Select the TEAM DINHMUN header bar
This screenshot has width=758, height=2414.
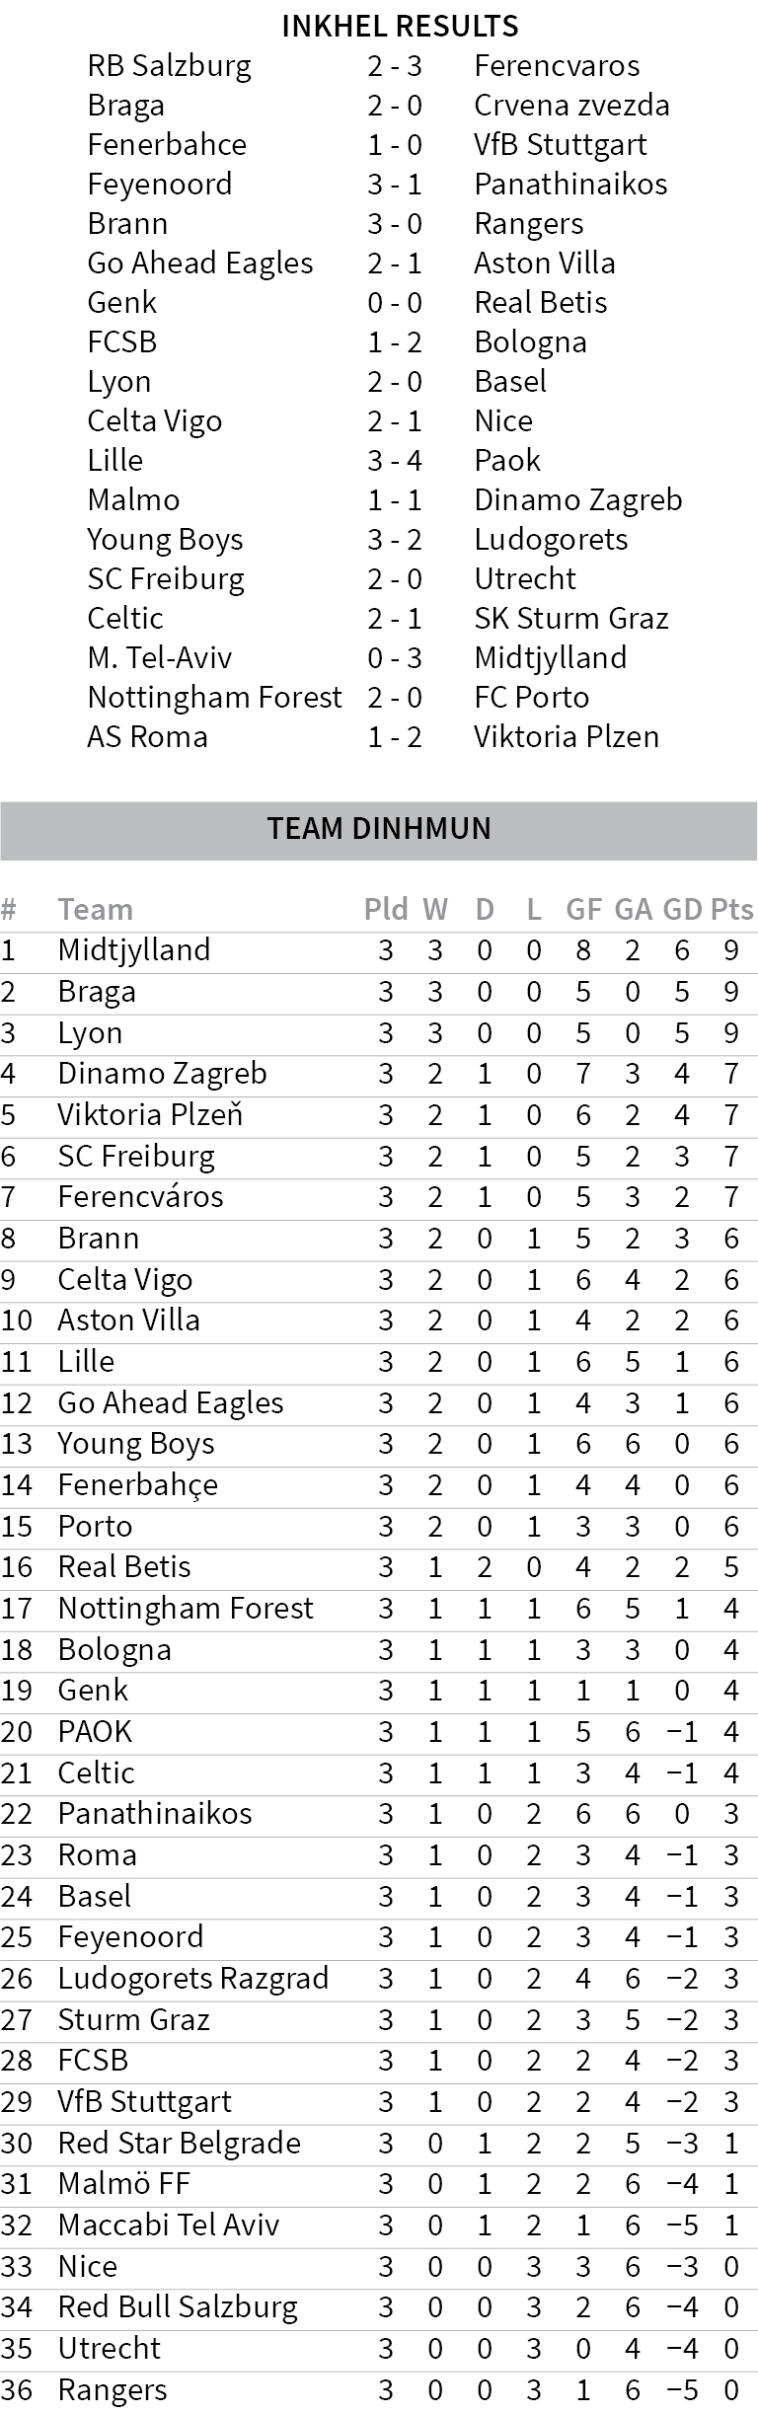[x=379, y=828]
